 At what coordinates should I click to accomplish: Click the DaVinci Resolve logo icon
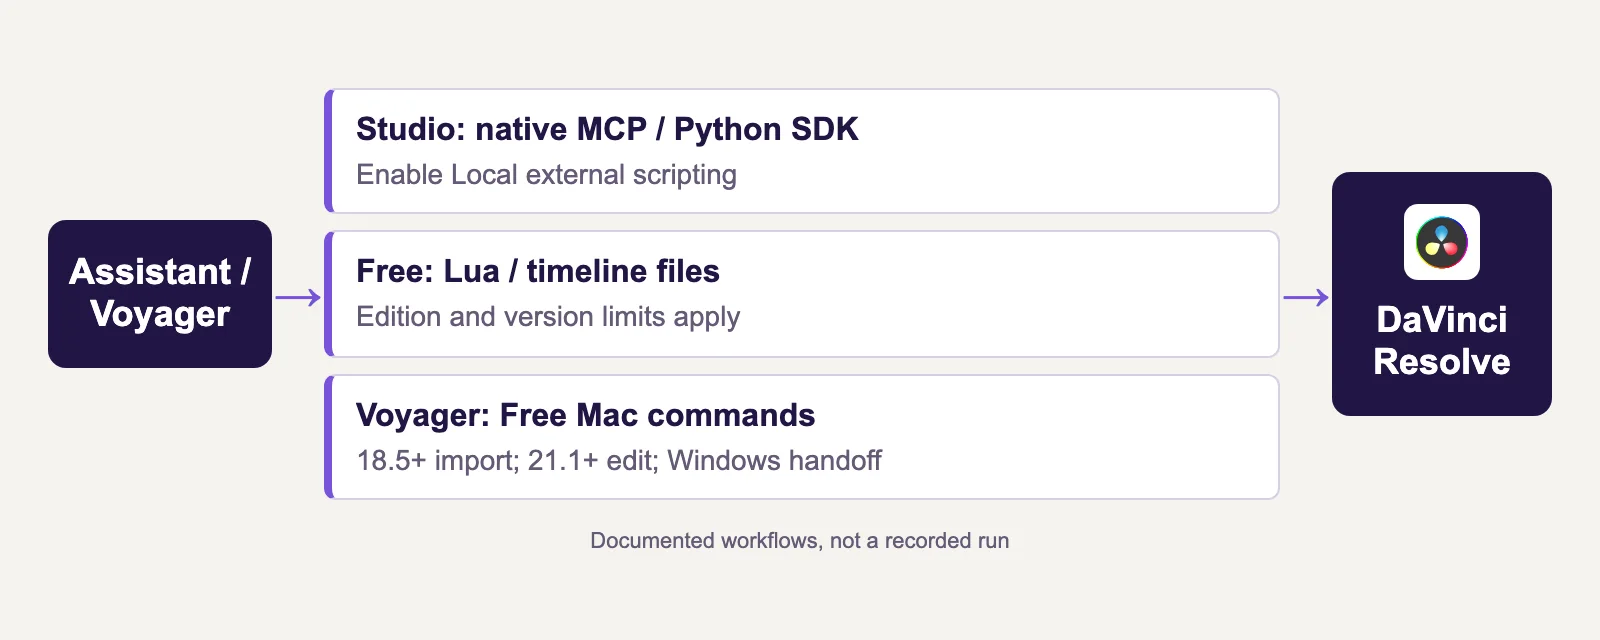coord(1441,242)
